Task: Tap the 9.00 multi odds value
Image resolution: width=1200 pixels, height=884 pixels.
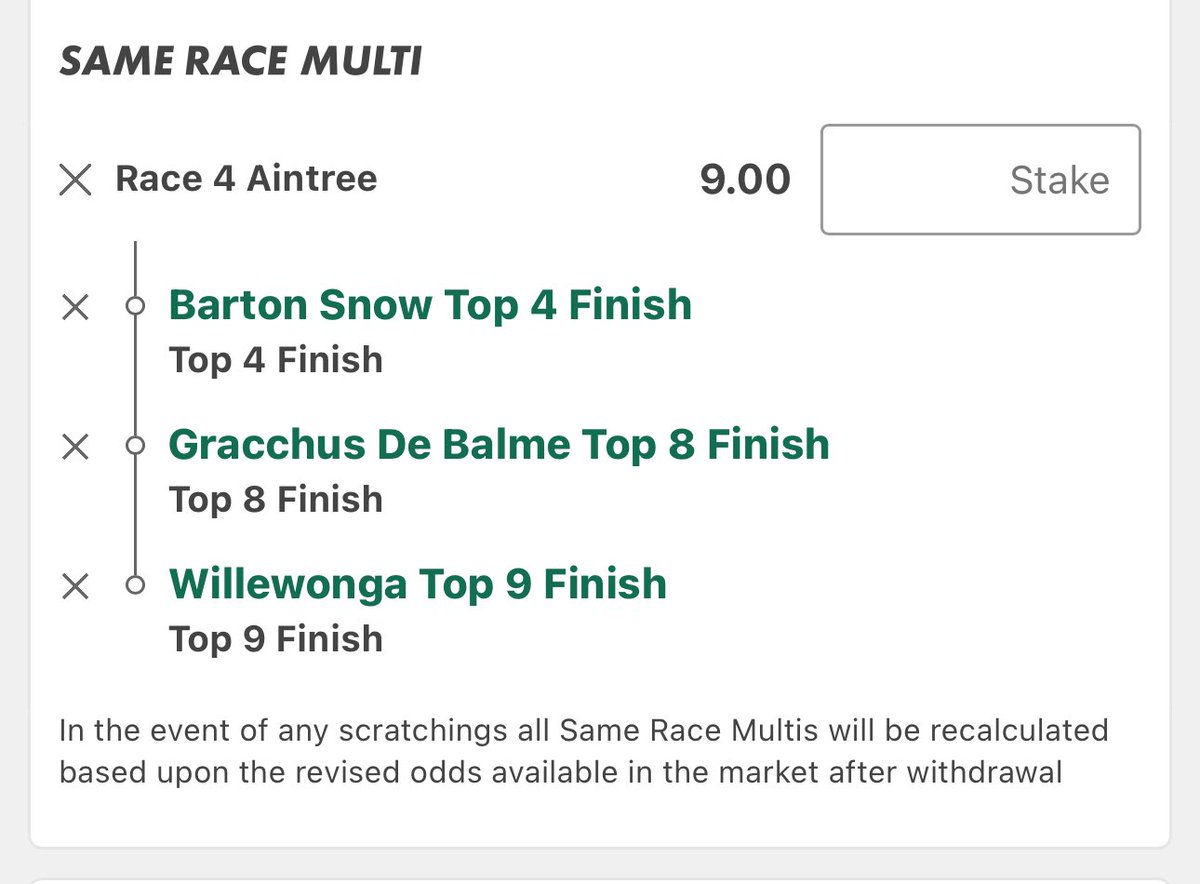Action: 745,180
